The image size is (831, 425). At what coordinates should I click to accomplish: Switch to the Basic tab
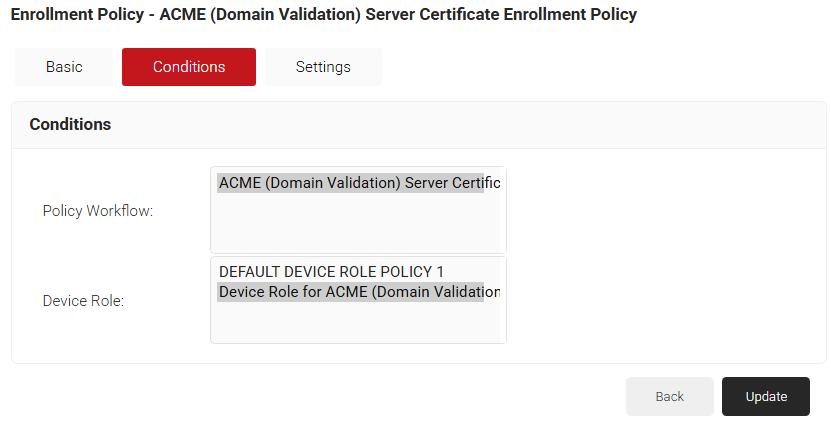click(x=64, y=67)
